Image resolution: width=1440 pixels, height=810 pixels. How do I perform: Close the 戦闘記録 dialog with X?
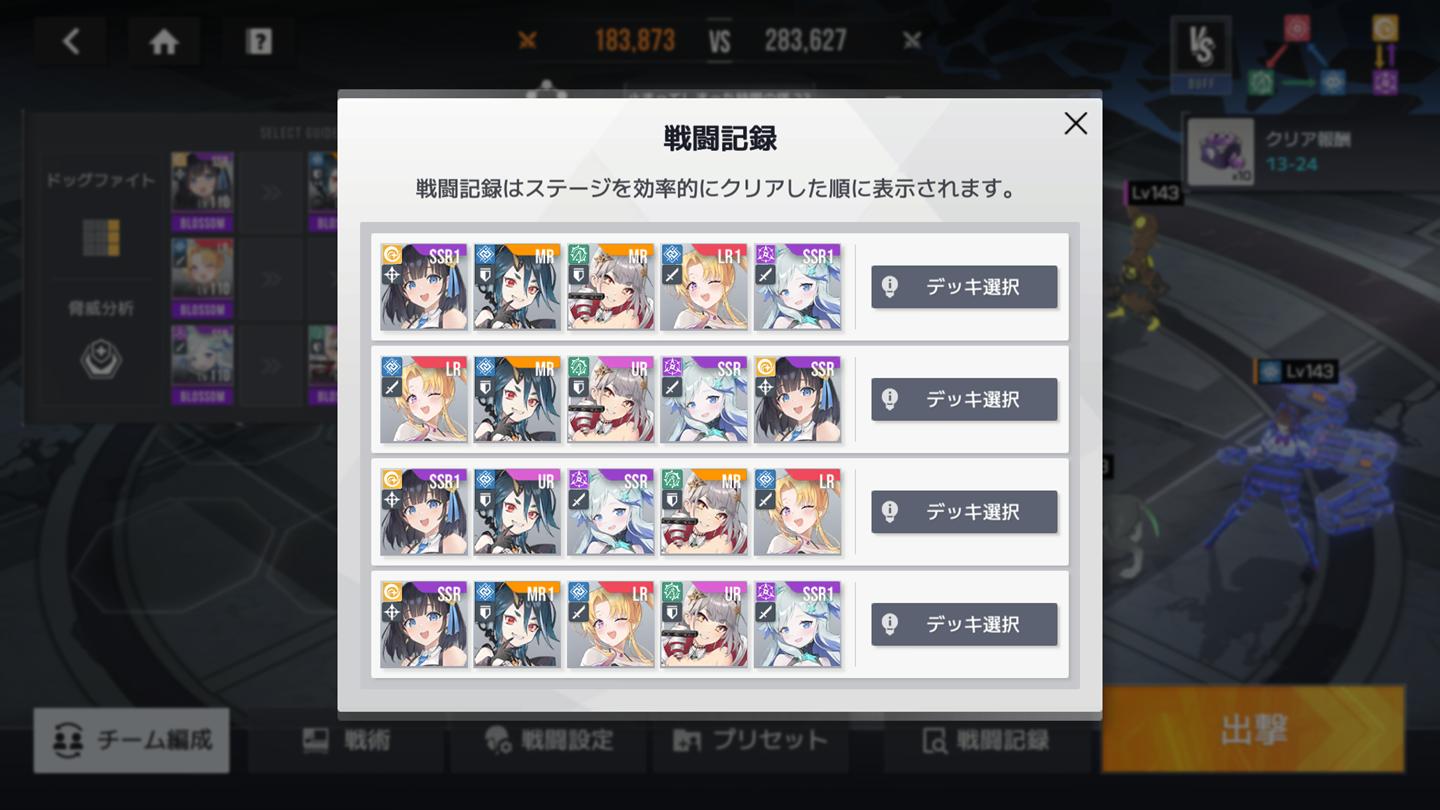tap(1075, 123)
